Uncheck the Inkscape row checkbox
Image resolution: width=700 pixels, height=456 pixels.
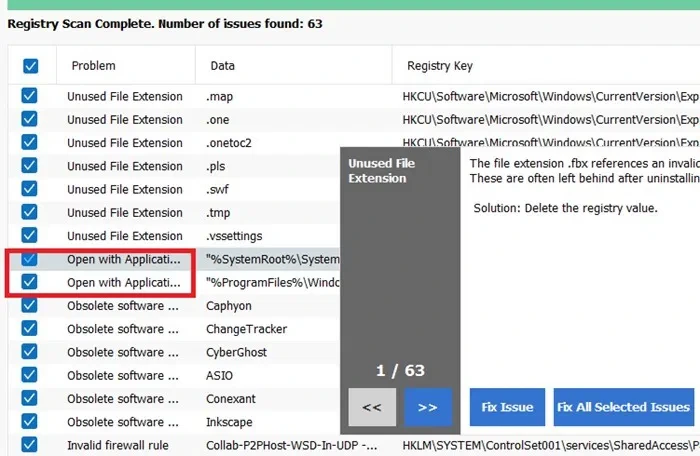(29, 421)
